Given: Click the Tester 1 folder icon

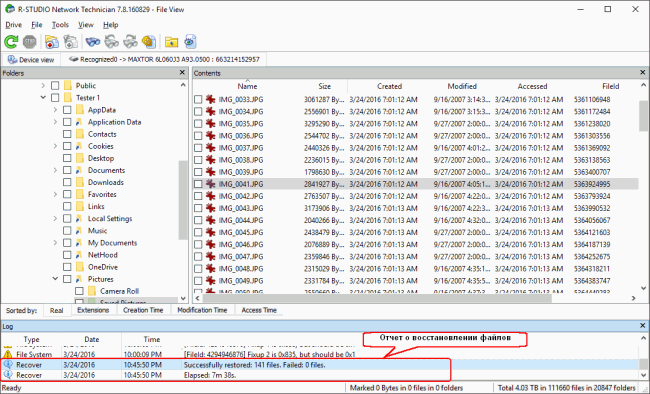Looking at the screenshot, I should coord(68,98).
